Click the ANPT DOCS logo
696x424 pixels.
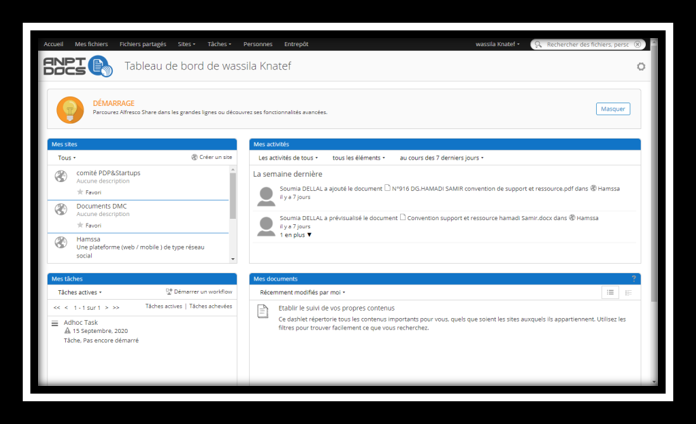coord(78,66)
